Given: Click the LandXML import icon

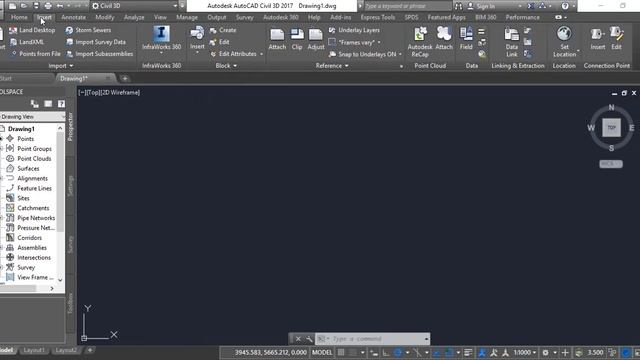Looking at the screenshot, I should click(13, 42).
